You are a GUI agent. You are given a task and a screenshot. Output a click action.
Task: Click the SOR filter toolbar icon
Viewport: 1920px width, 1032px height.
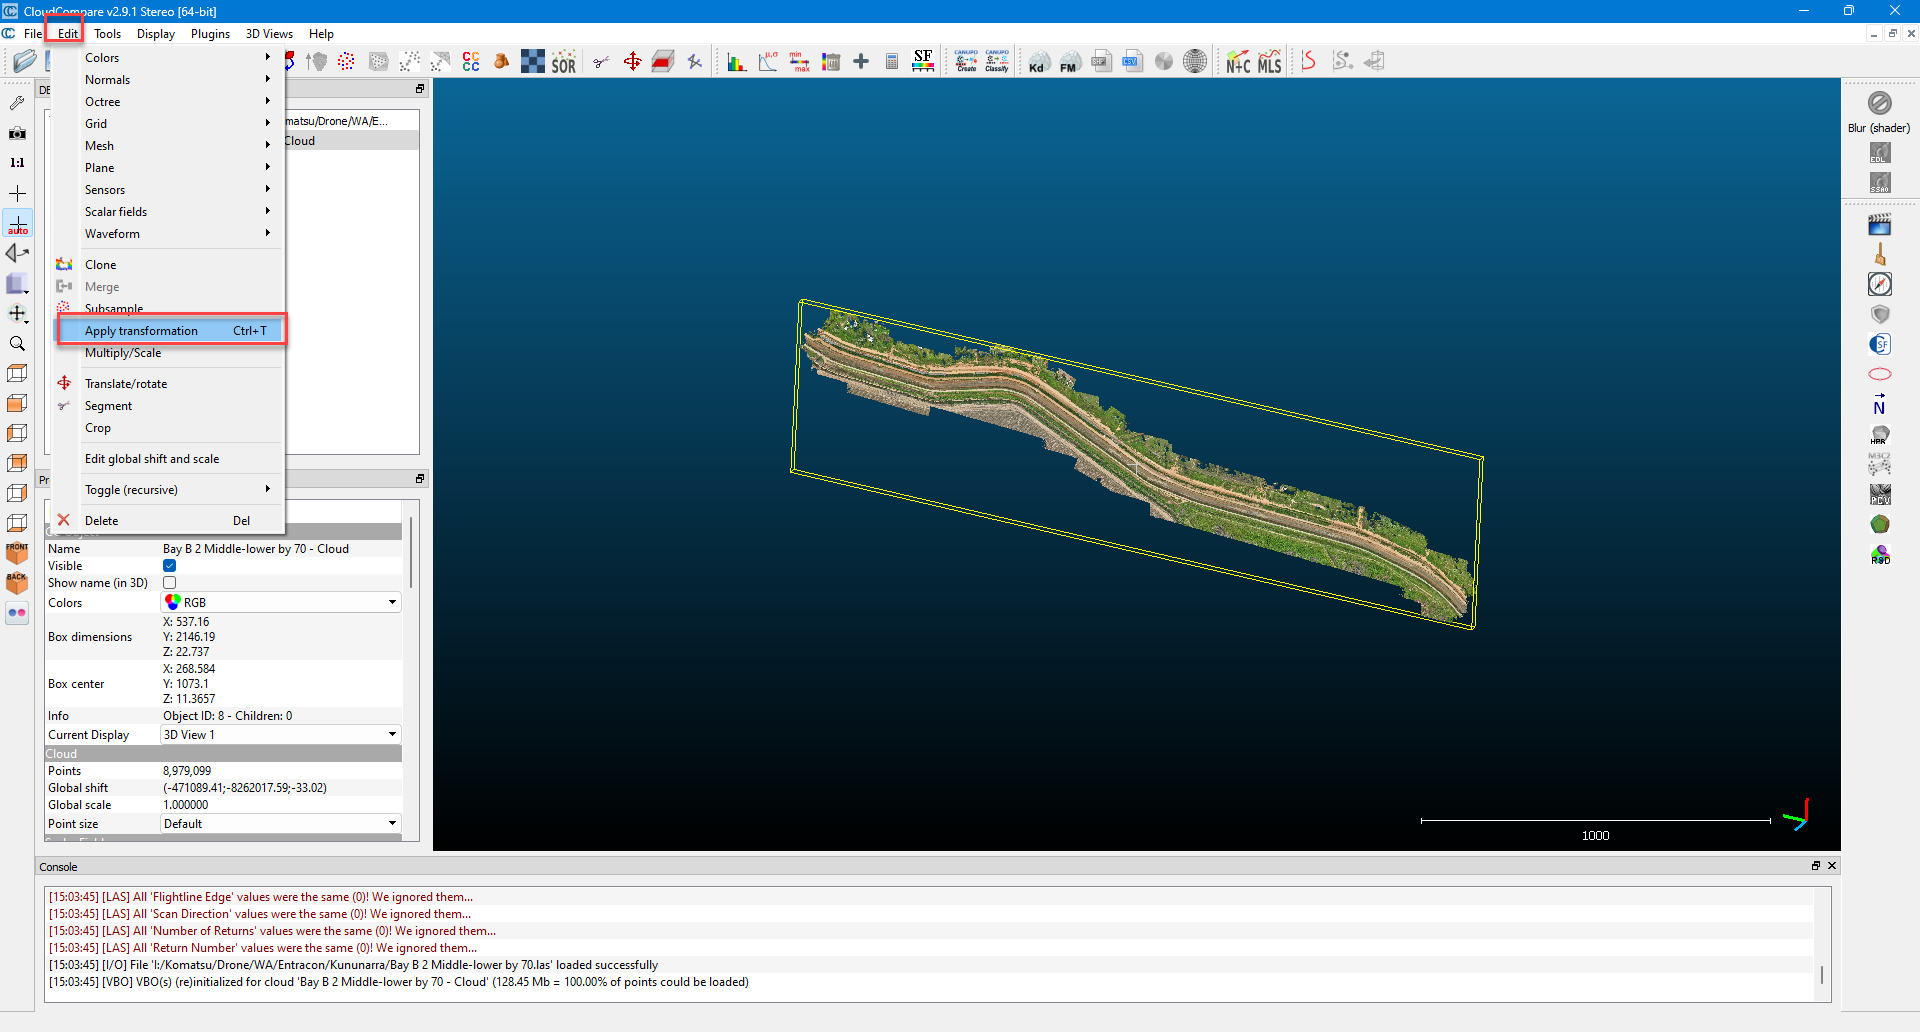(x=564, y=62)
